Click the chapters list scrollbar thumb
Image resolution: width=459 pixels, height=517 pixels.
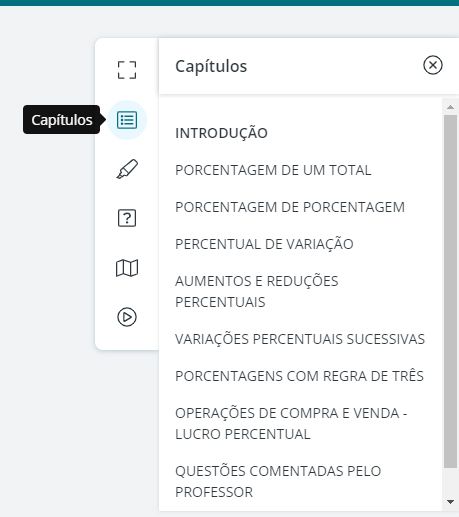pyautogui.click(x=450, y=291)
